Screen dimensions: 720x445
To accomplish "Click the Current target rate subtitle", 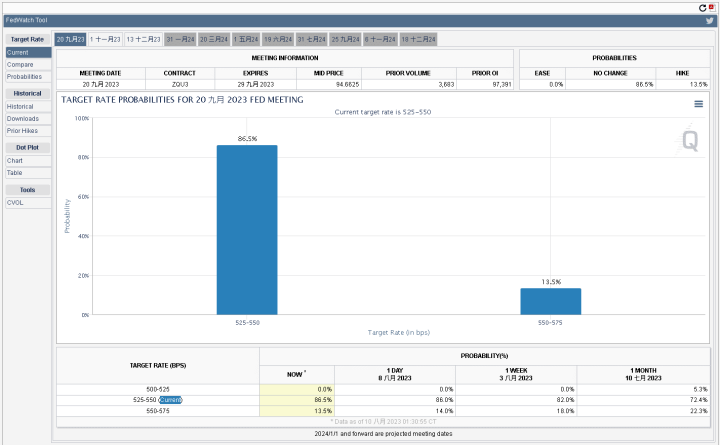I will pyautogui.click(x=382, y=112).
